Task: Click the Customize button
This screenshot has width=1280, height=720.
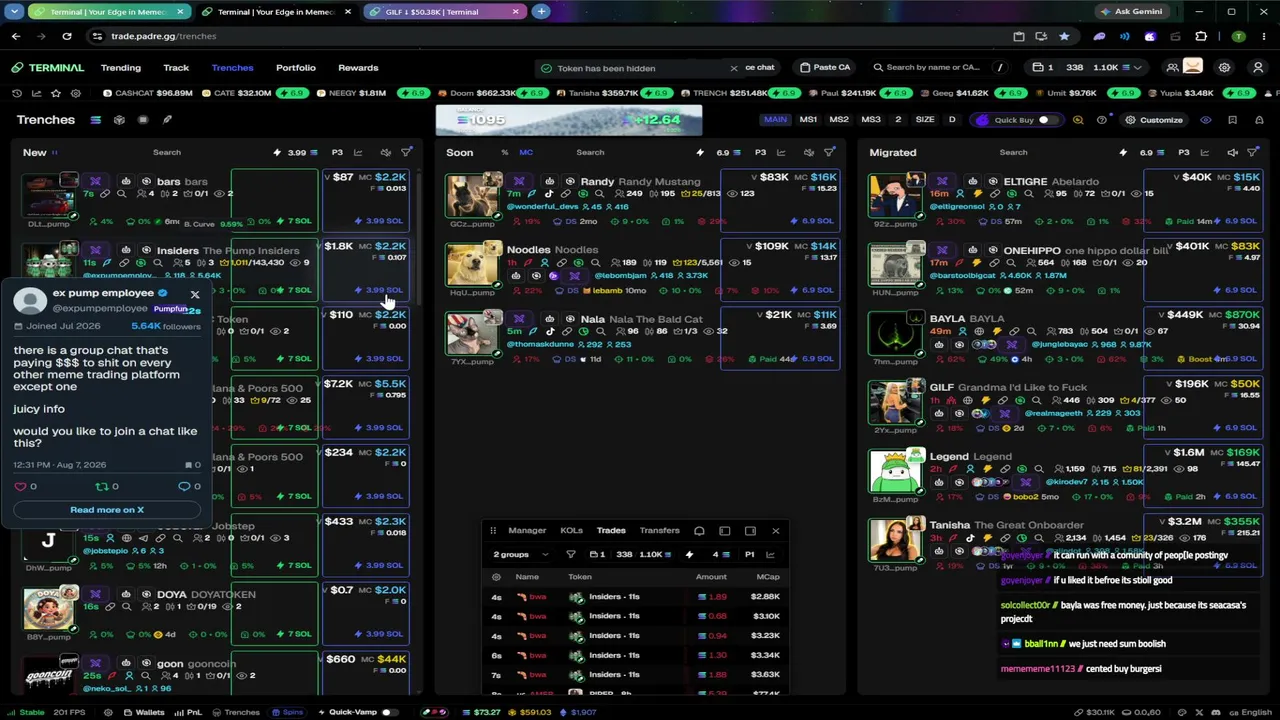Action: coord(1154,120)
